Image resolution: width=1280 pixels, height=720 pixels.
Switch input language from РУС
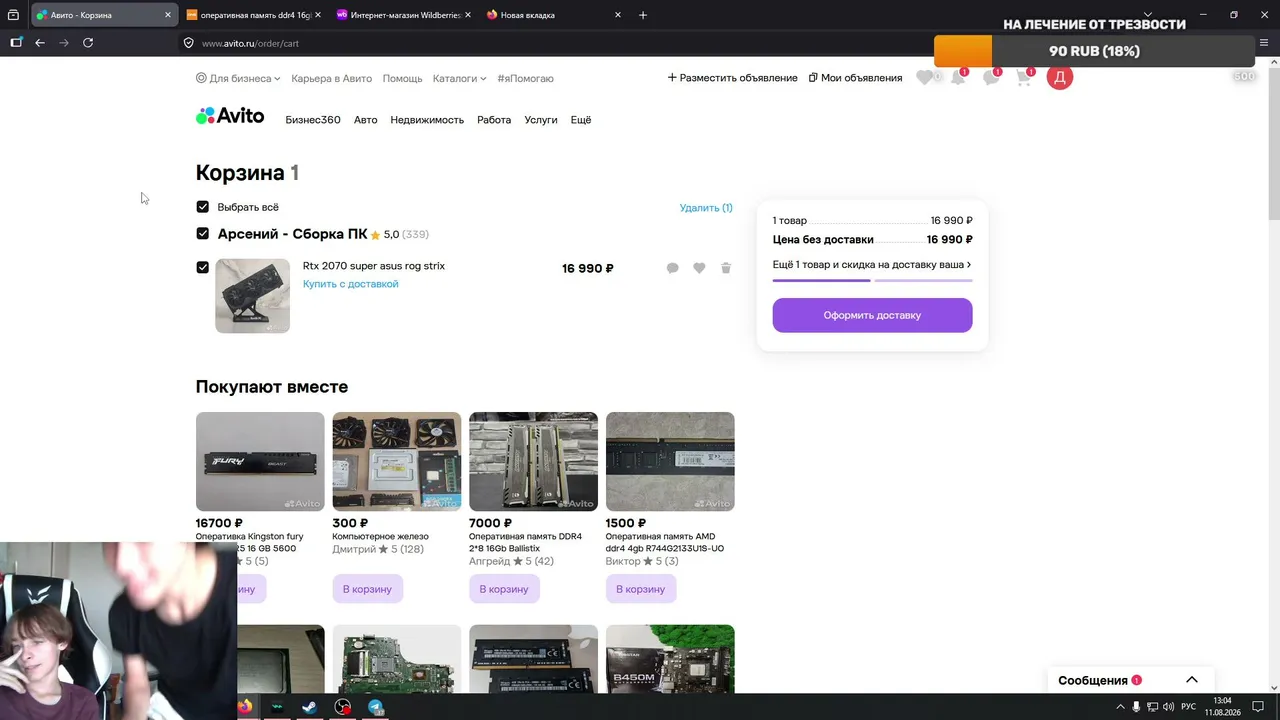coord(1189,707)
